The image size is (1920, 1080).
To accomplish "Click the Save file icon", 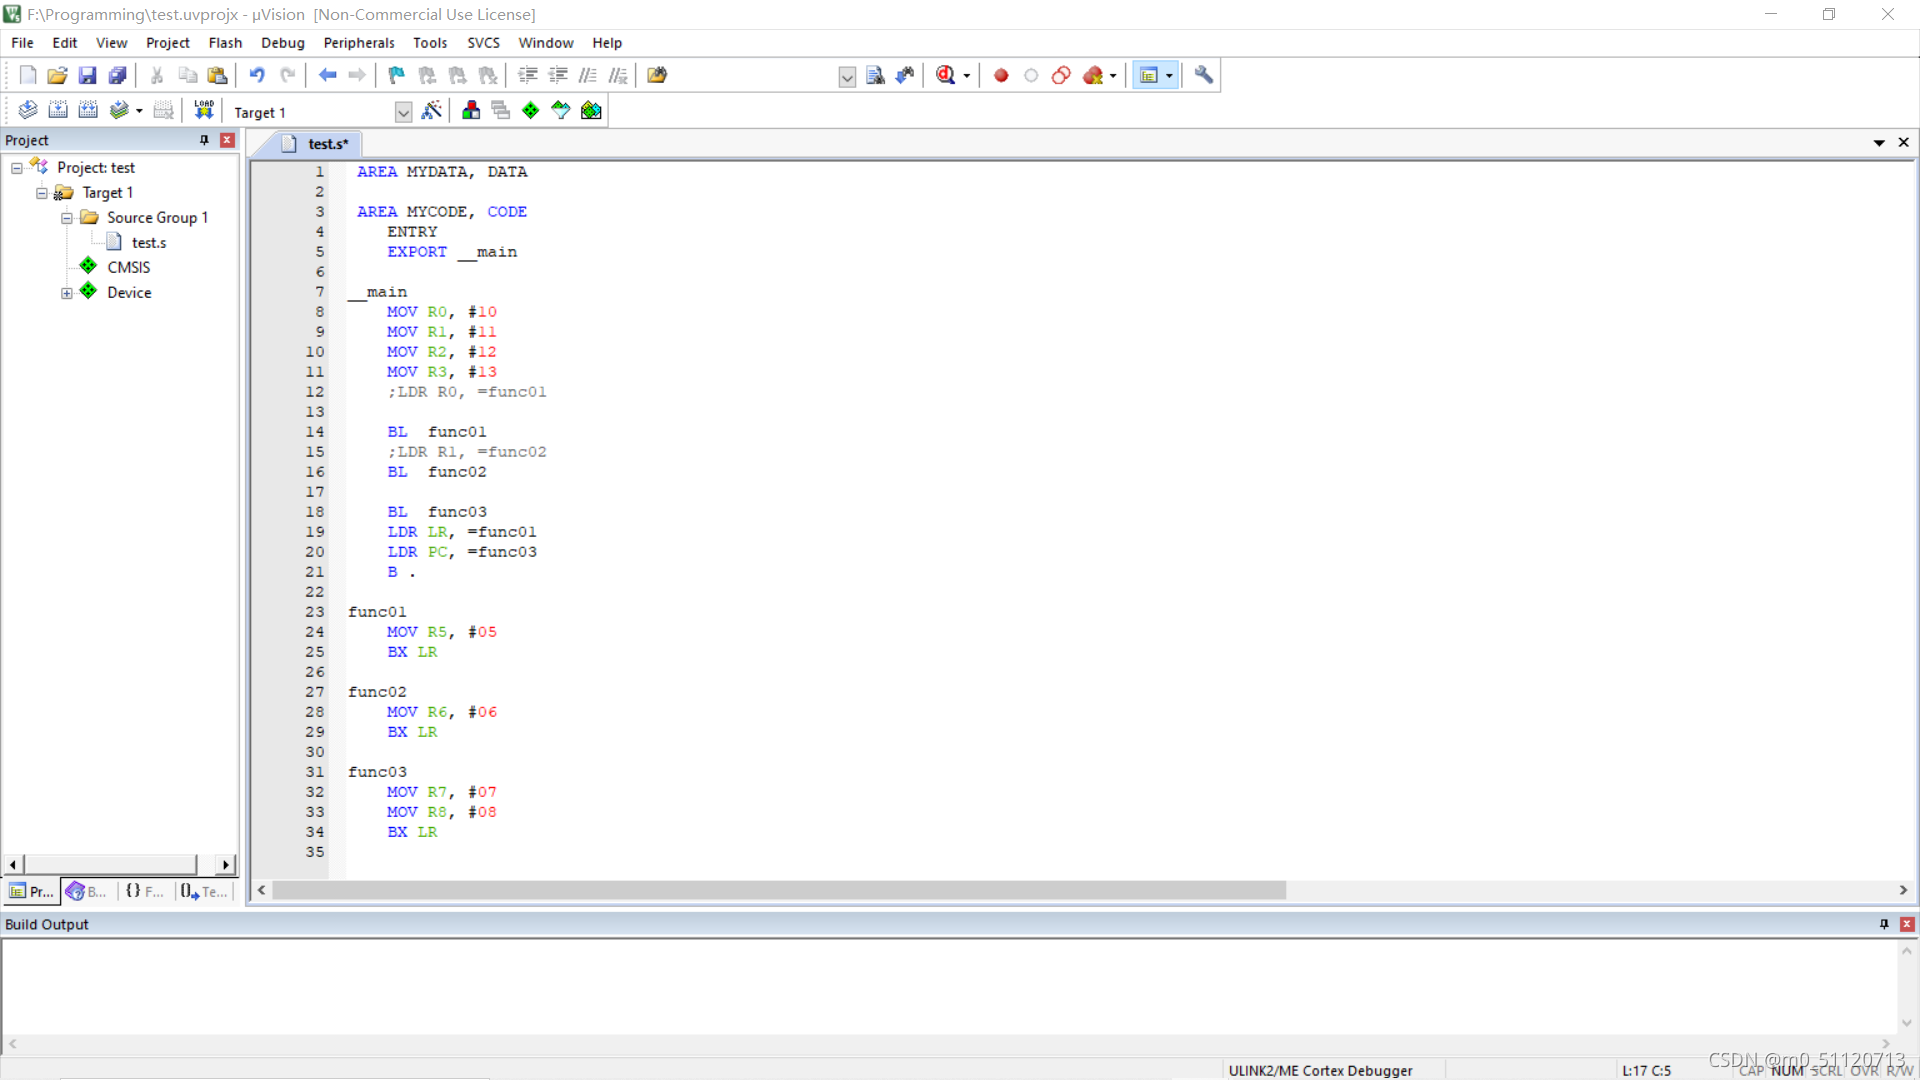I will (x=87, y=75).
